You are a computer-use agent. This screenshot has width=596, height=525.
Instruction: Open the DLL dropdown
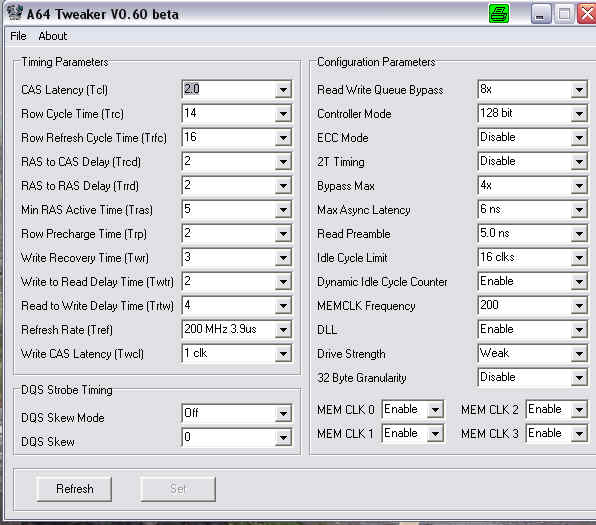click(579, 330)
